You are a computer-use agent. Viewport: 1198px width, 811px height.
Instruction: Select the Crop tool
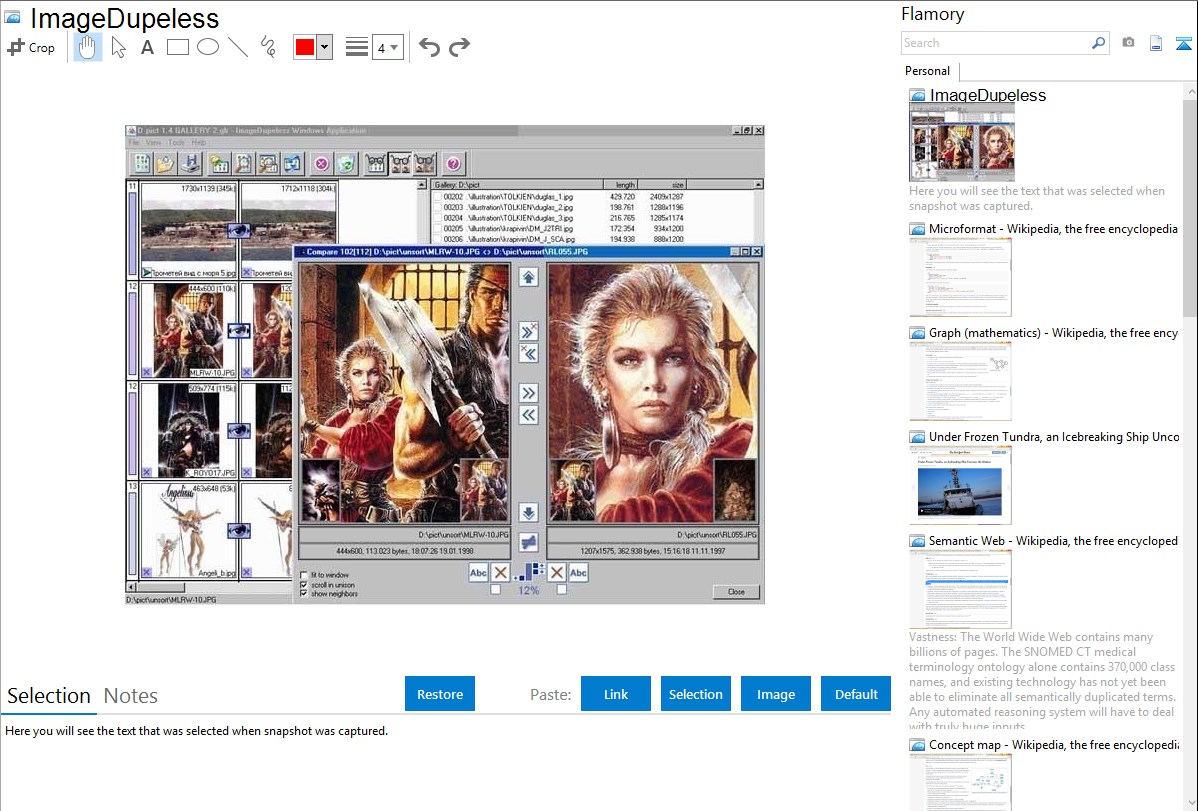coord(31,47)
